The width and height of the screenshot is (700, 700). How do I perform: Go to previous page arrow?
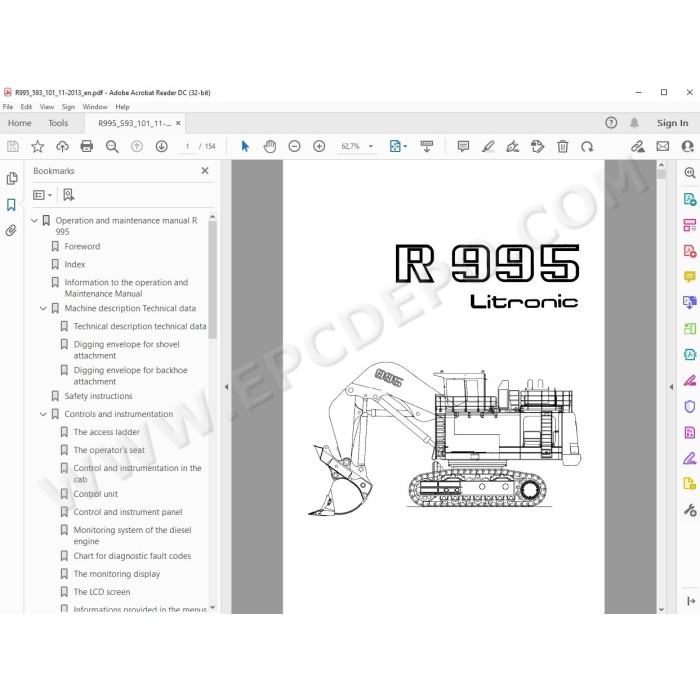pos(137,146)
